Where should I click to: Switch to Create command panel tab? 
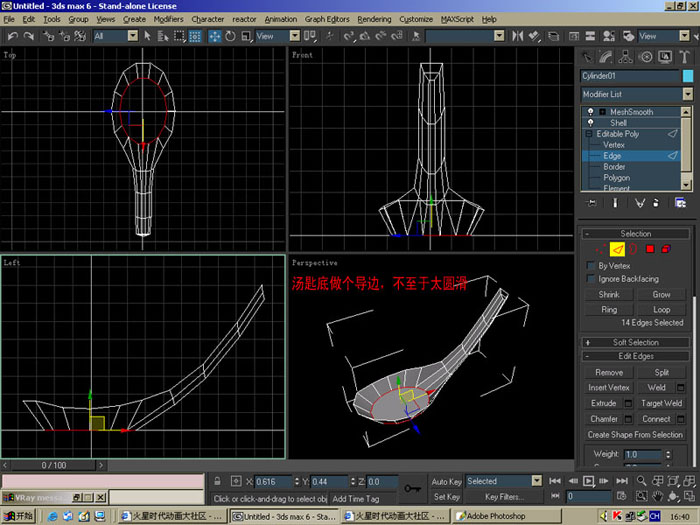pos(588,57)
